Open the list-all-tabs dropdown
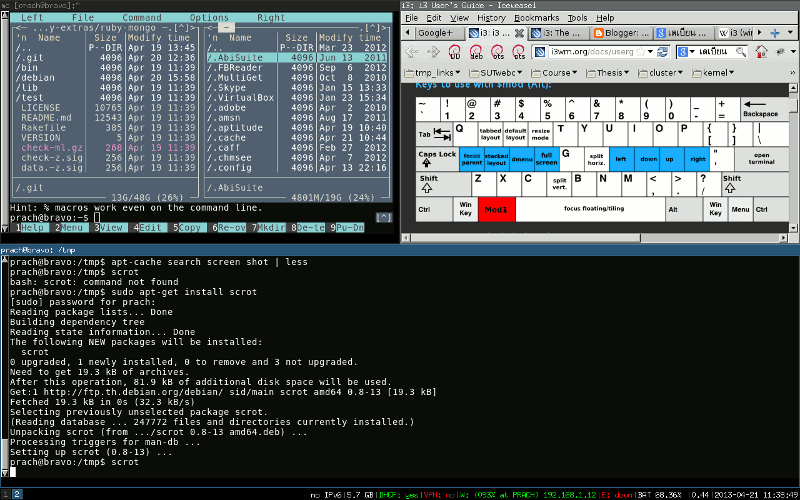 click(x=789, y=33)
